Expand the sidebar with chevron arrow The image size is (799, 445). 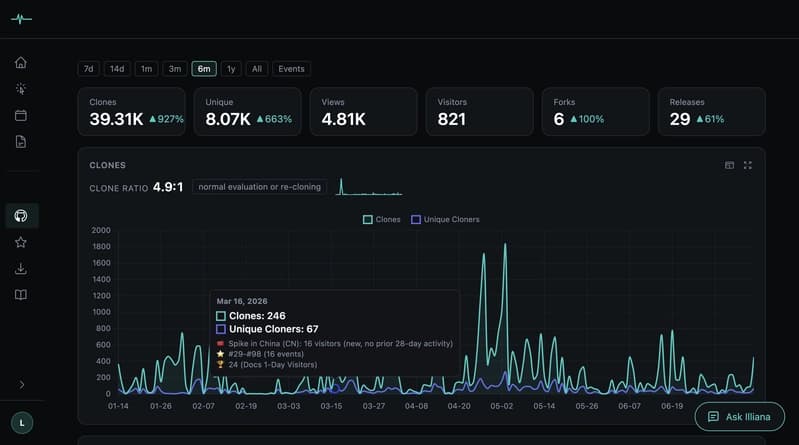click(22, 384)
